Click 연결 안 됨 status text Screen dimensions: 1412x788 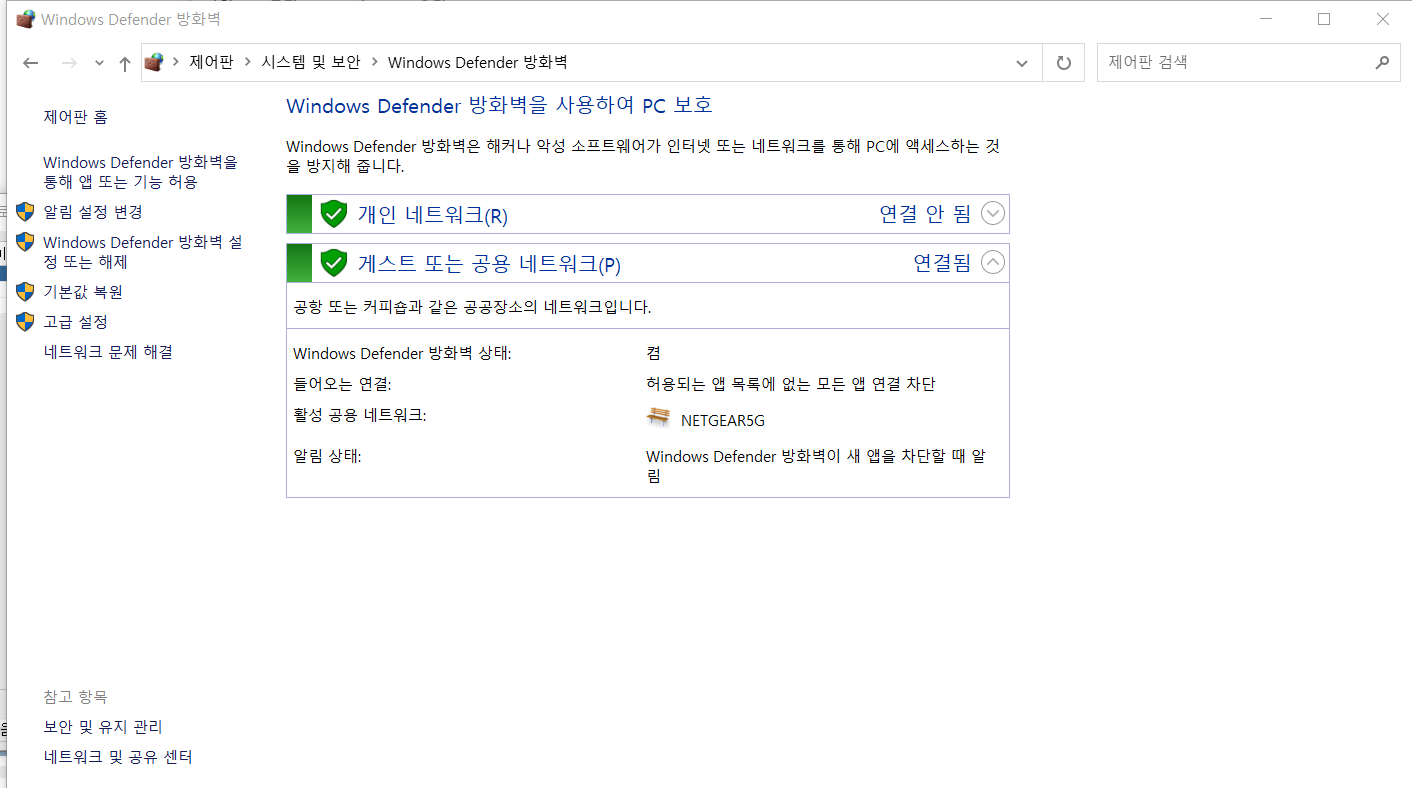(925, 213)
